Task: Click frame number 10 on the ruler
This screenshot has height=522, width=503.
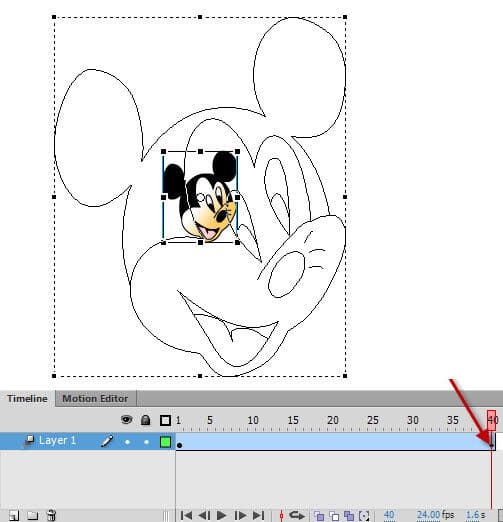Action: click(253, 420)
